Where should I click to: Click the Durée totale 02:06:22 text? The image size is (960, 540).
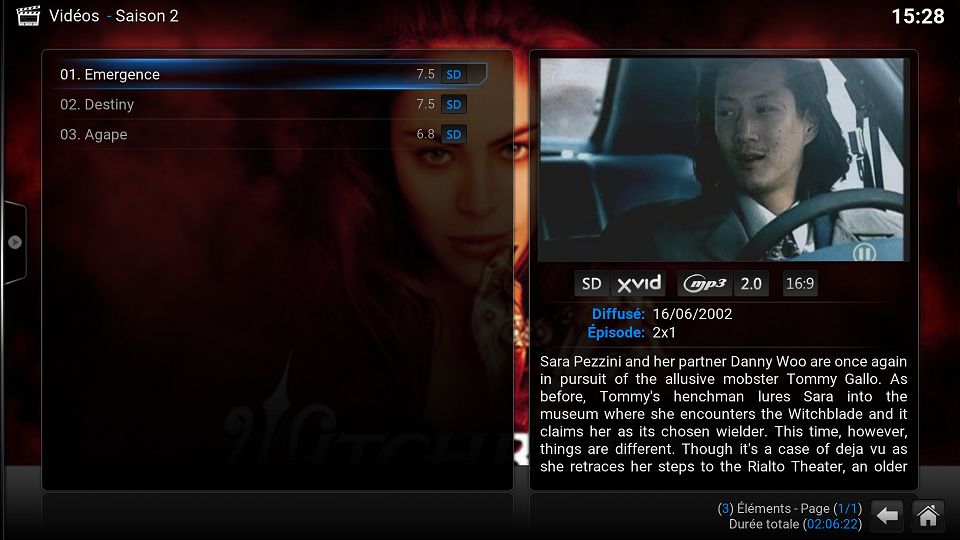coord(795,524)
